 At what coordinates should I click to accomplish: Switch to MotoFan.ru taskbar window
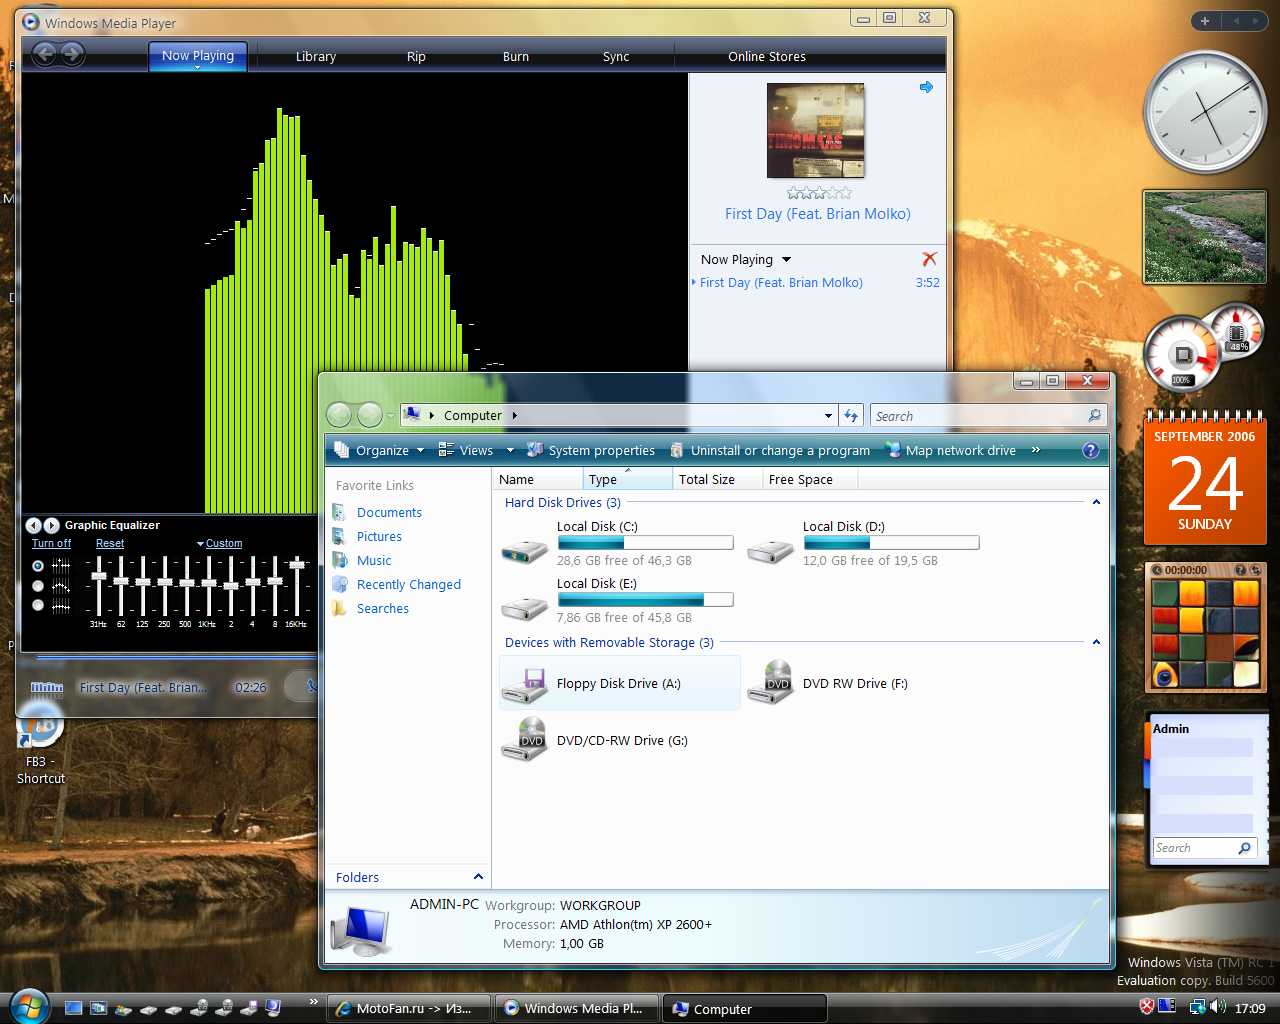410,1008
